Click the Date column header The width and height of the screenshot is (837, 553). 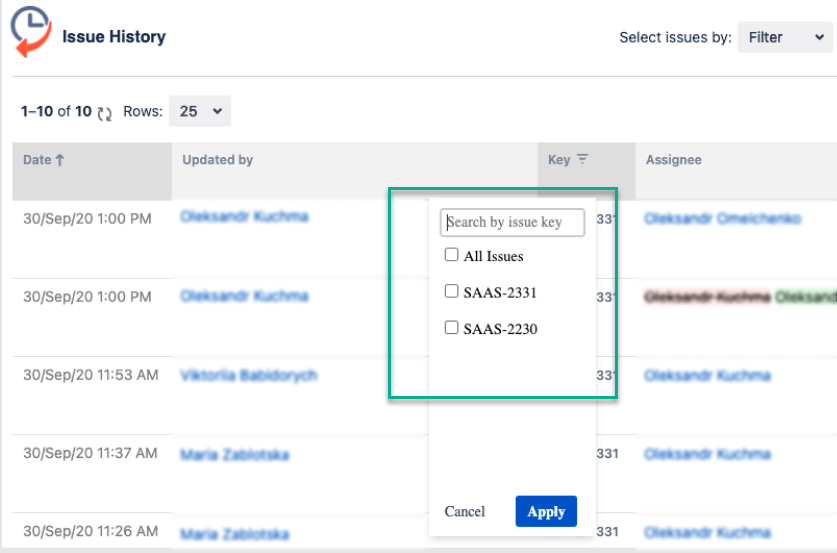click(92, 171)
